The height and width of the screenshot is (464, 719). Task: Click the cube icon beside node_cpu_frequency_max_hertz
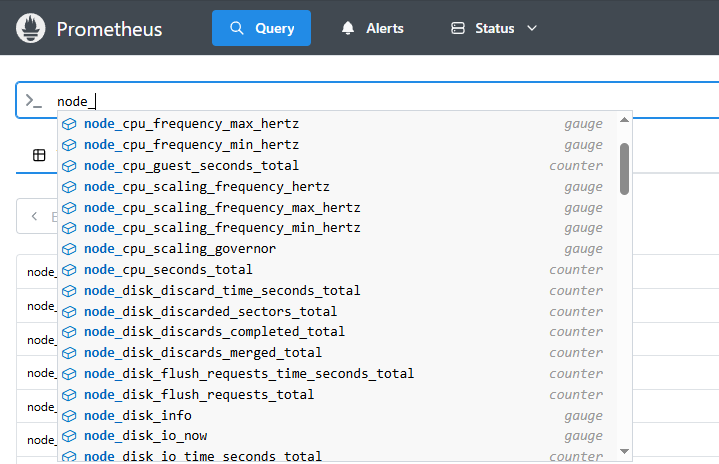(x=70, y=124)
